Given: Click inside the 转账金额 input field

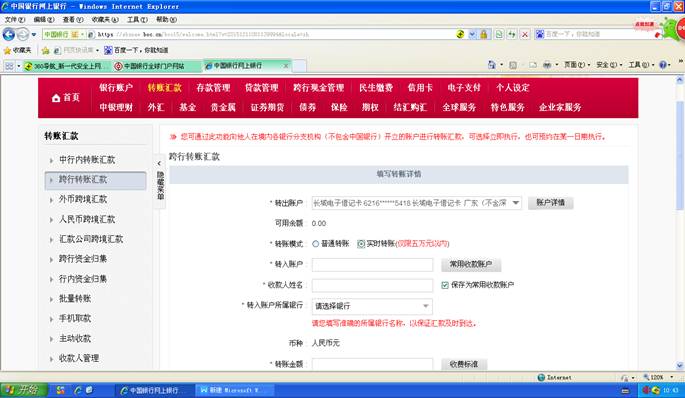Looking at the screenshot, I should coord(372,364).
